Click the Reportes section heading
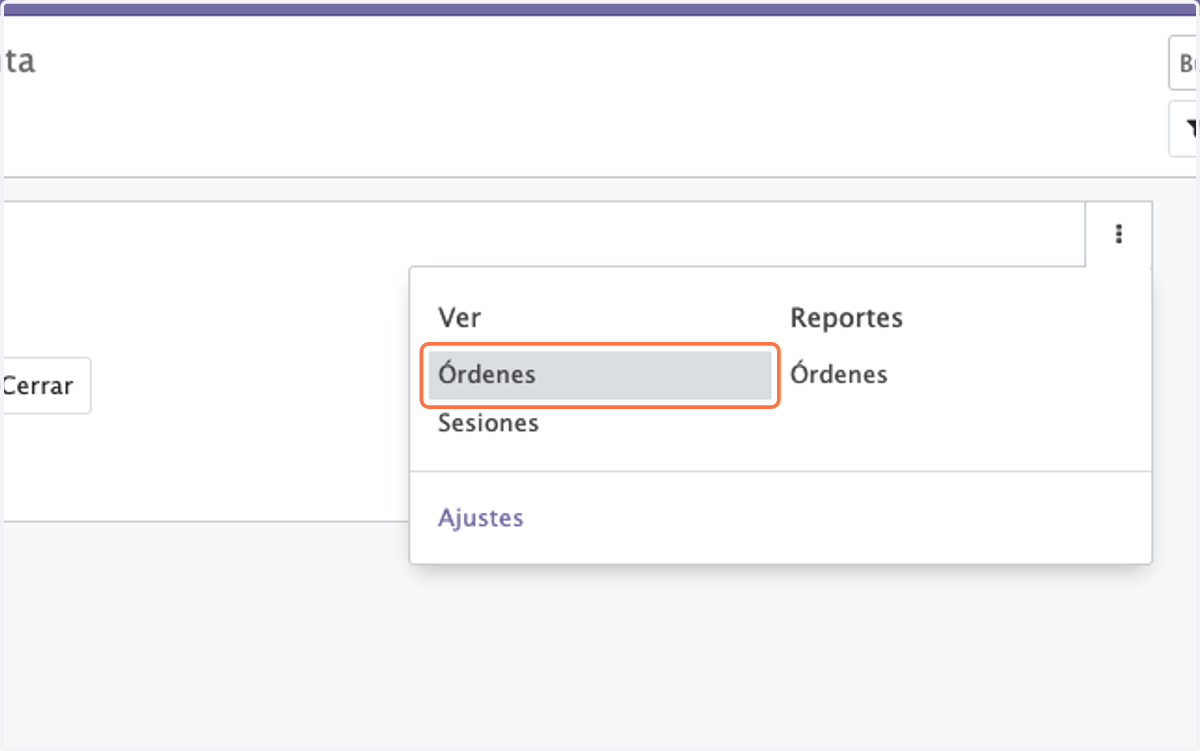This screenshot has height=751, width=1200. (846, 318)
